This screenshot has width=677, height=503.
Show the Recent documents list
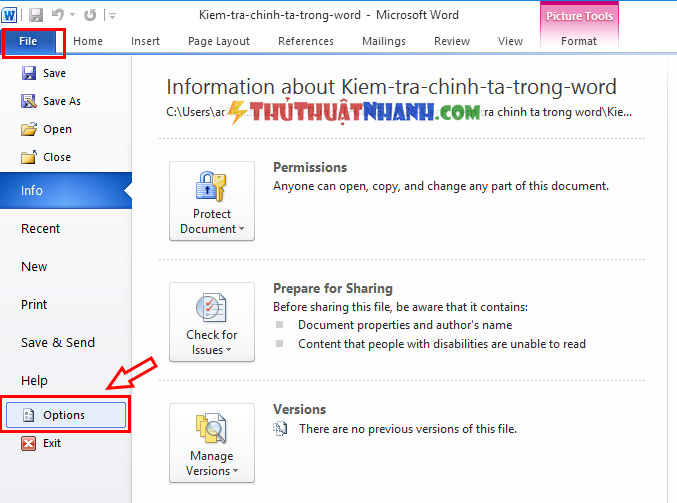(x=41, y=228)
